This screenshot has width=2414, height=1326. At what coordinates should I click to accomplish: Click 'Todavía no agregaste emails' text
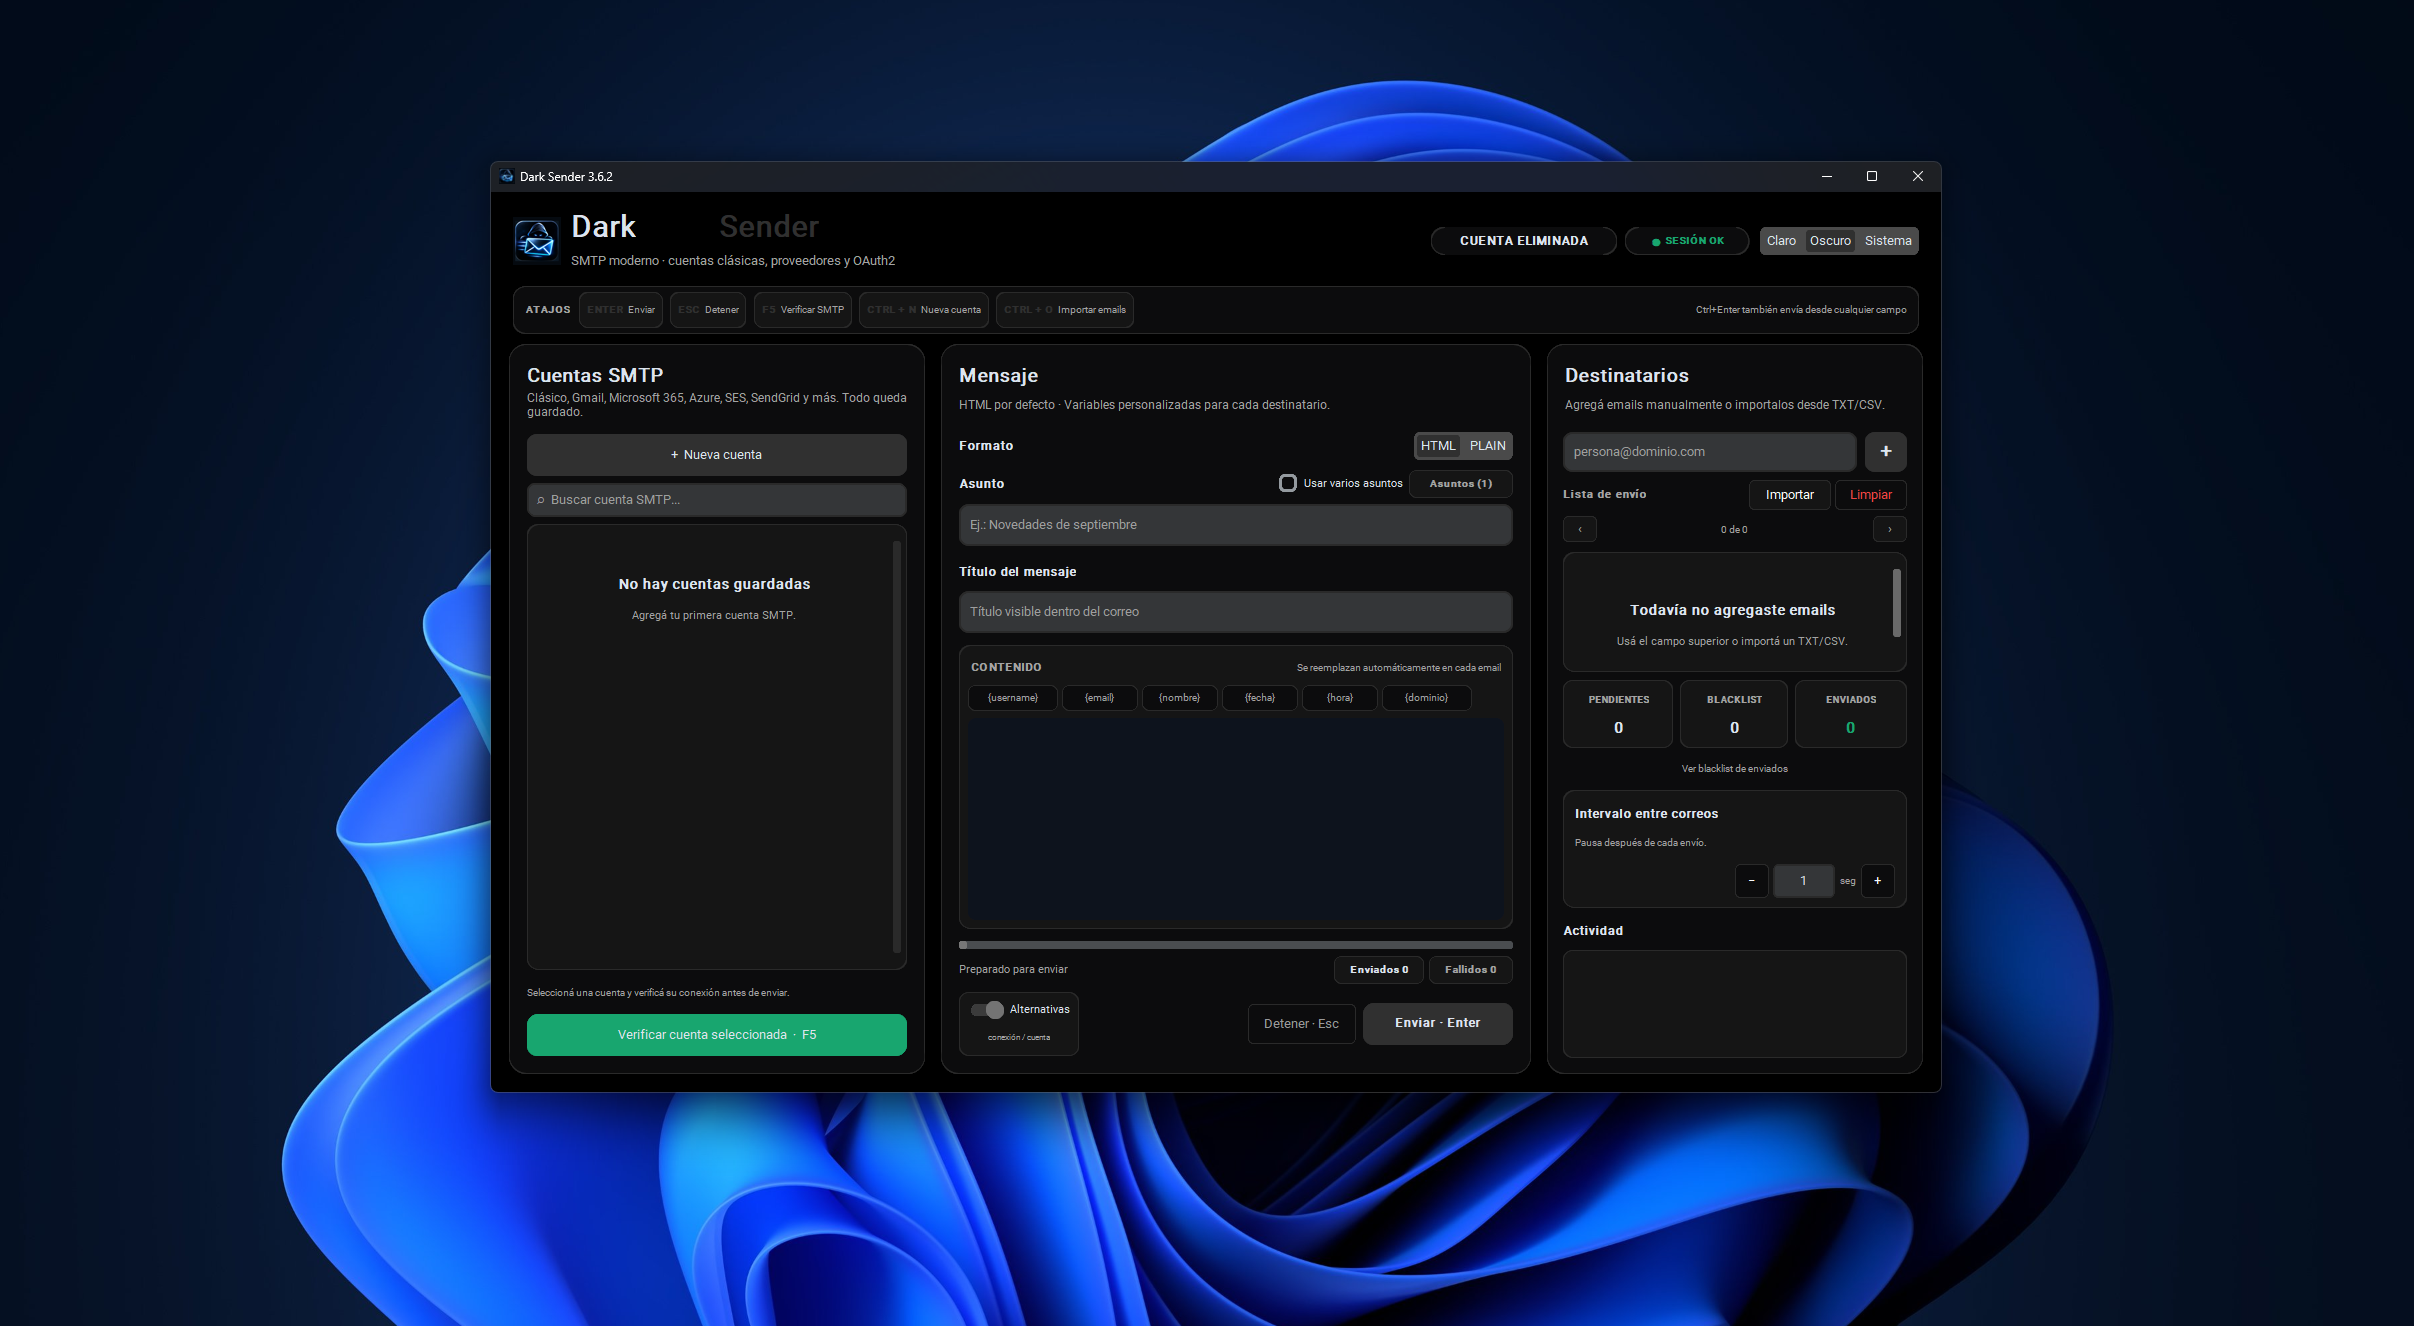click(x=1732, y=610)
